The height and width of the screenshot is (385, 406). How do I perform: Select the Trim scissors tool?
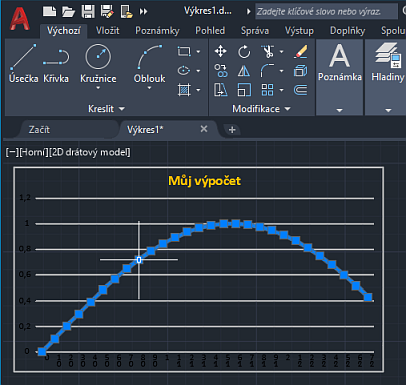(x=267, y=52)
